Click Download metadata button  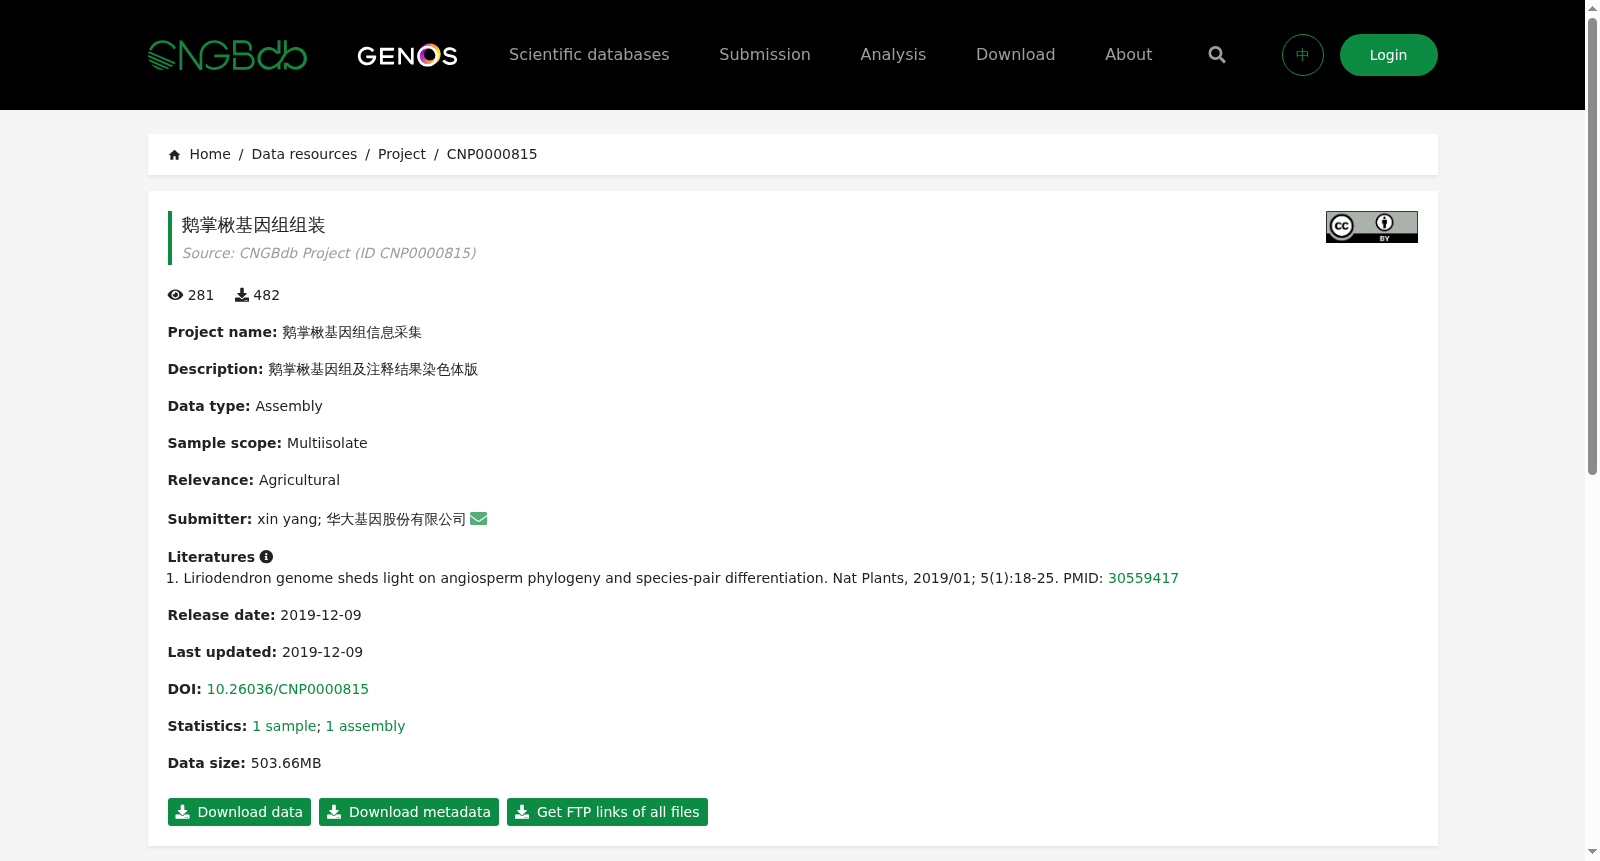coord(409,812)
